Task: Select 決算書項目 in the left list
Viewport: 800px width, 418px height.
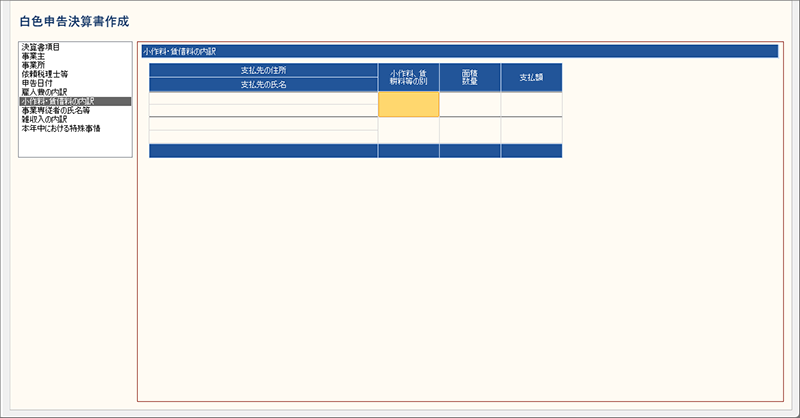Action: 40,47
